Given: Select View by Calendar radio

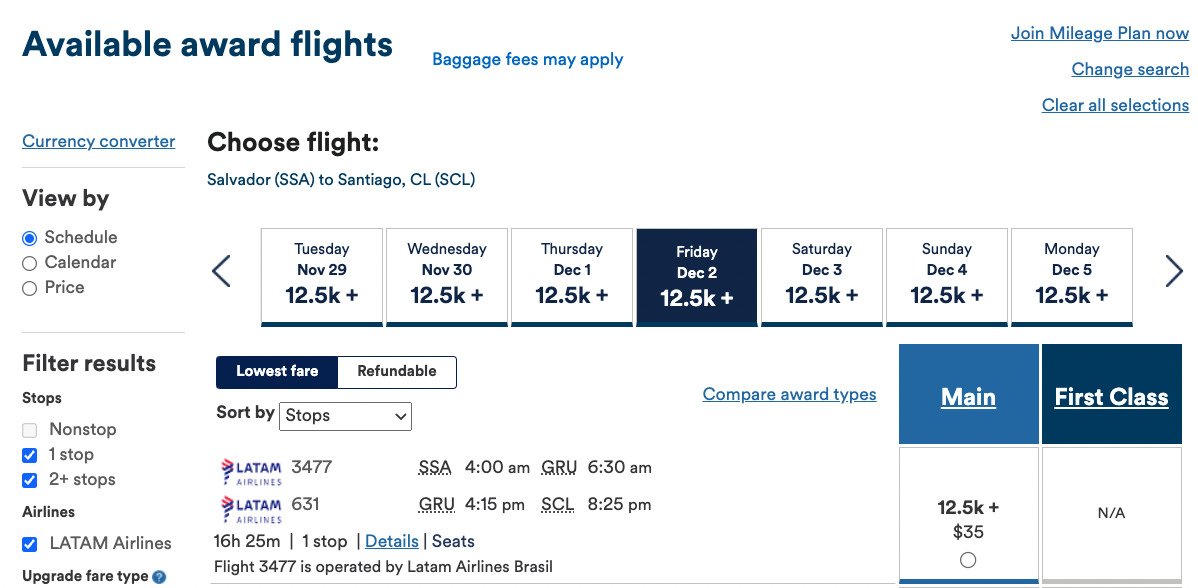Looking at the screenshot, I should pyautogui.click(x=29, y=263).
